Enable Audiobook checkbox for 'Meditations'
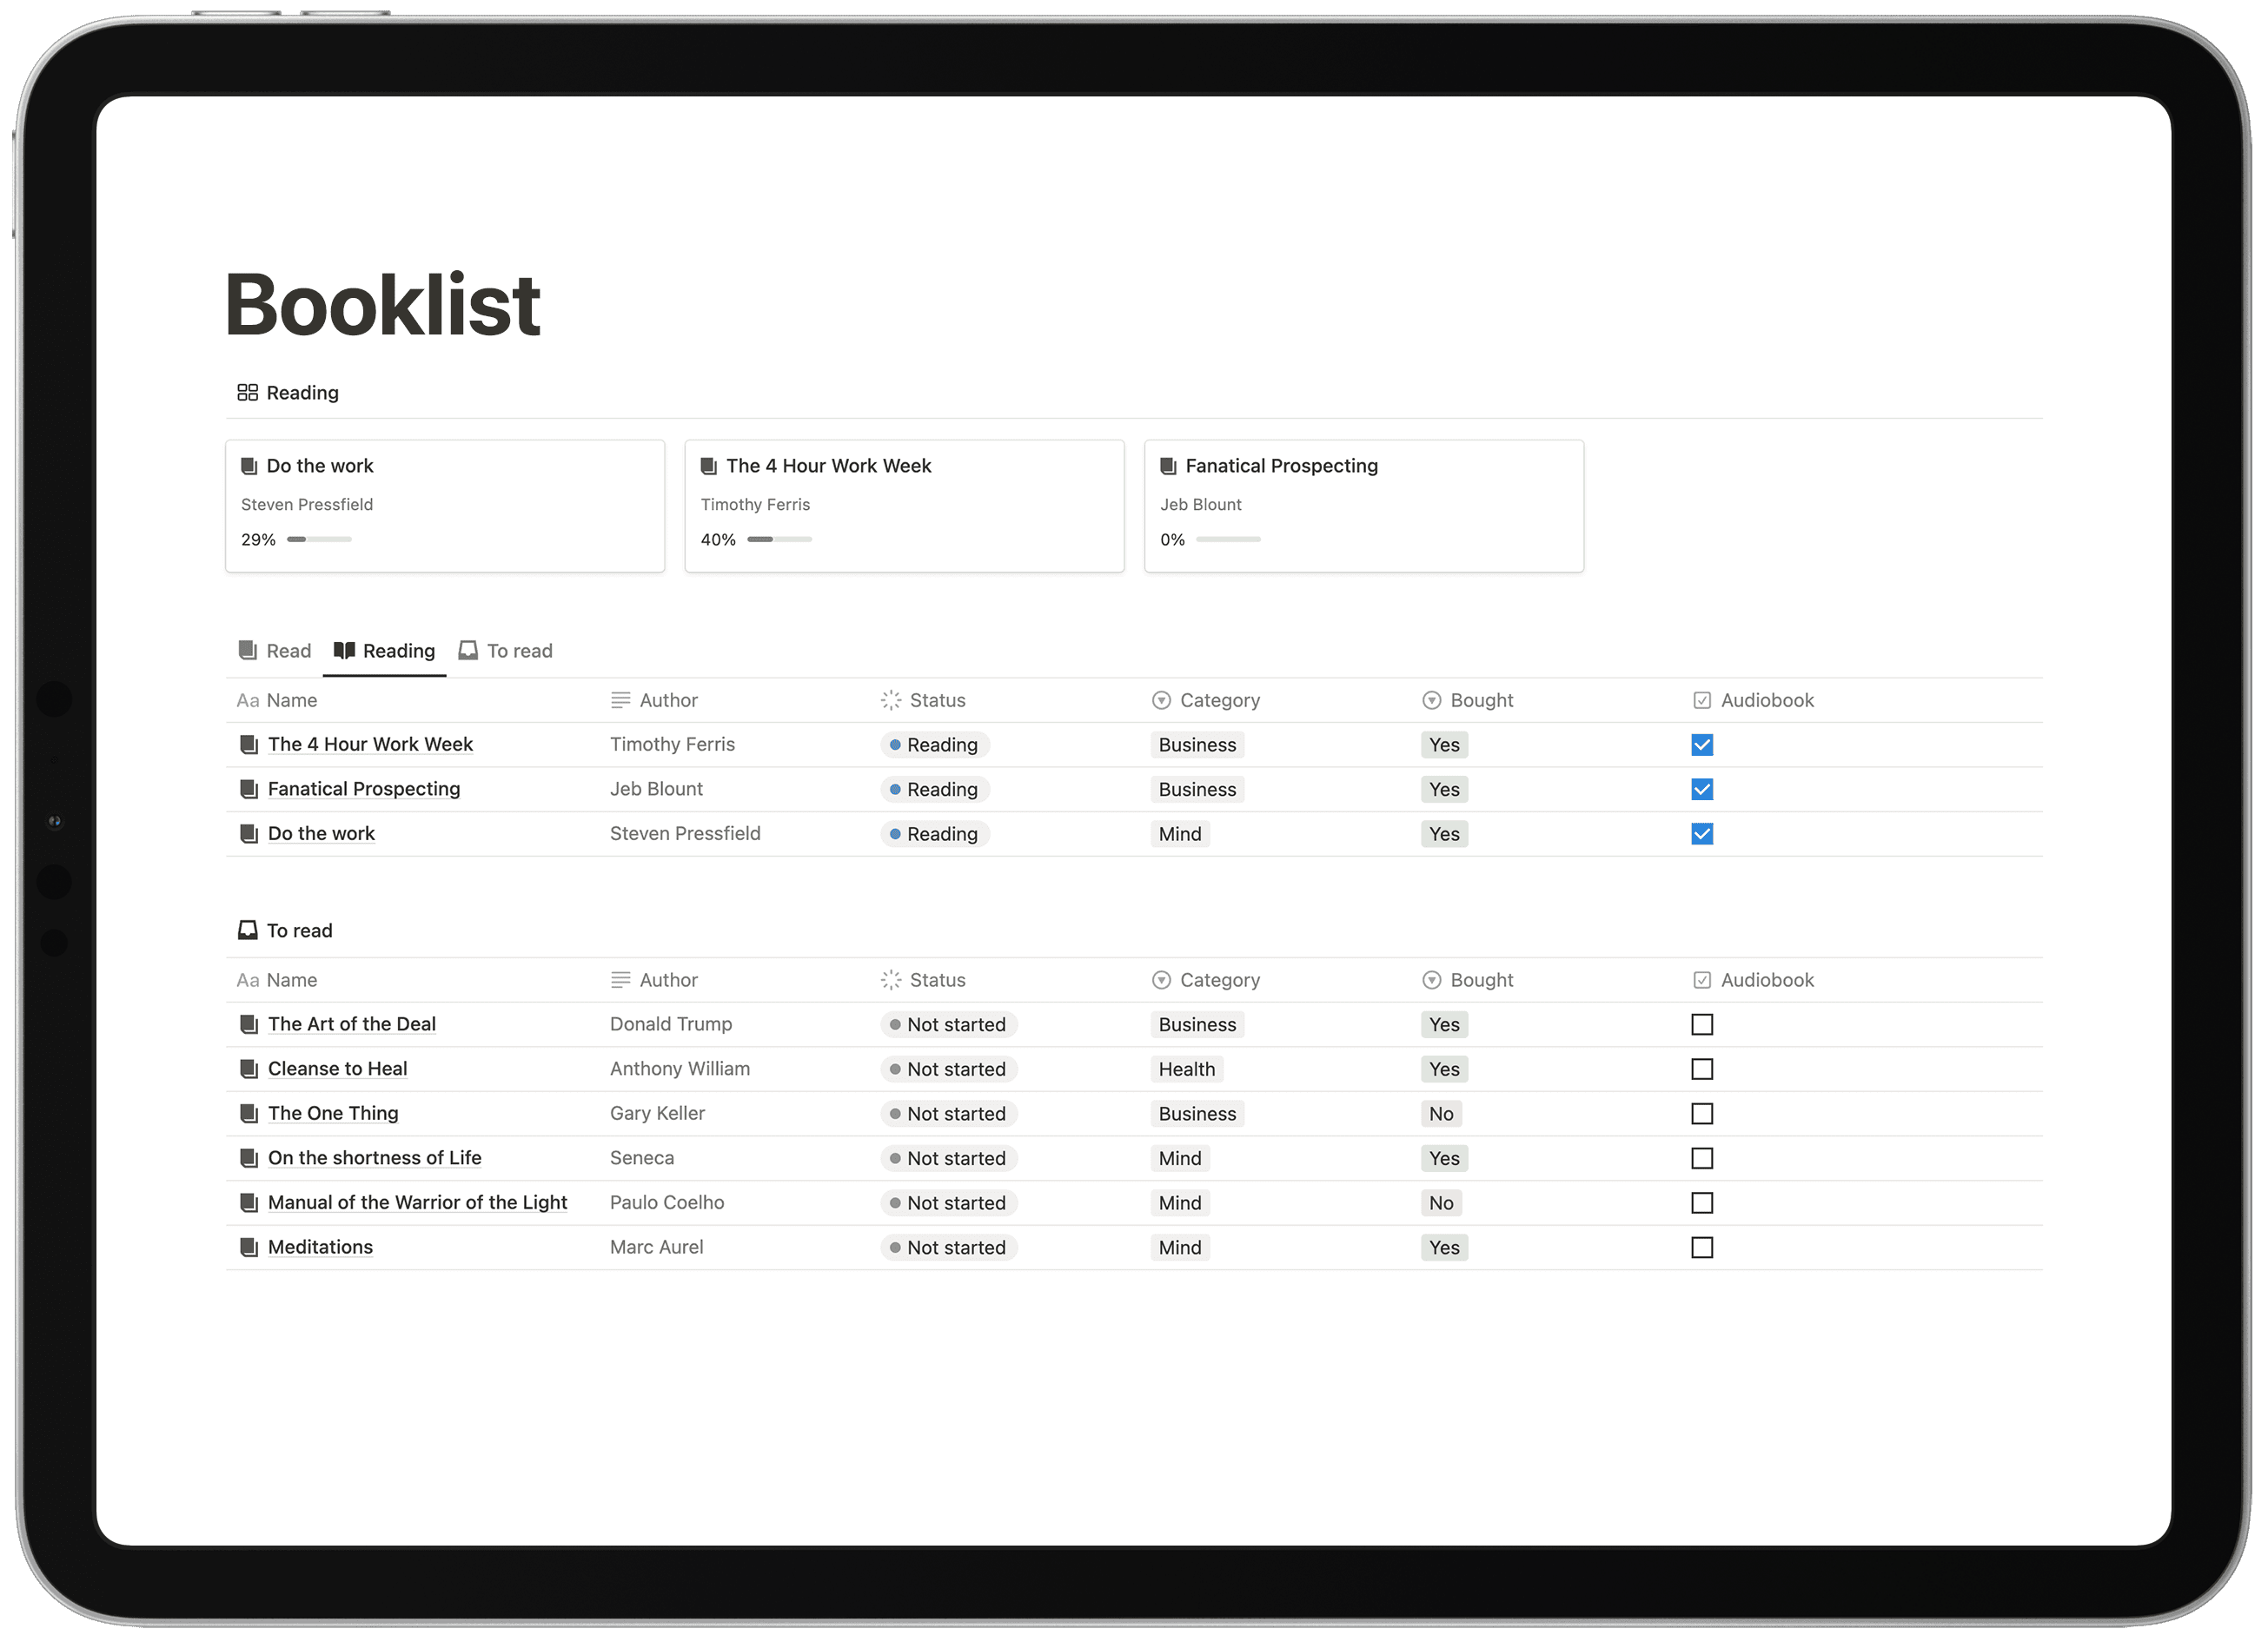This screenshot has height=1642, width=2268. pos(1701,1246)
